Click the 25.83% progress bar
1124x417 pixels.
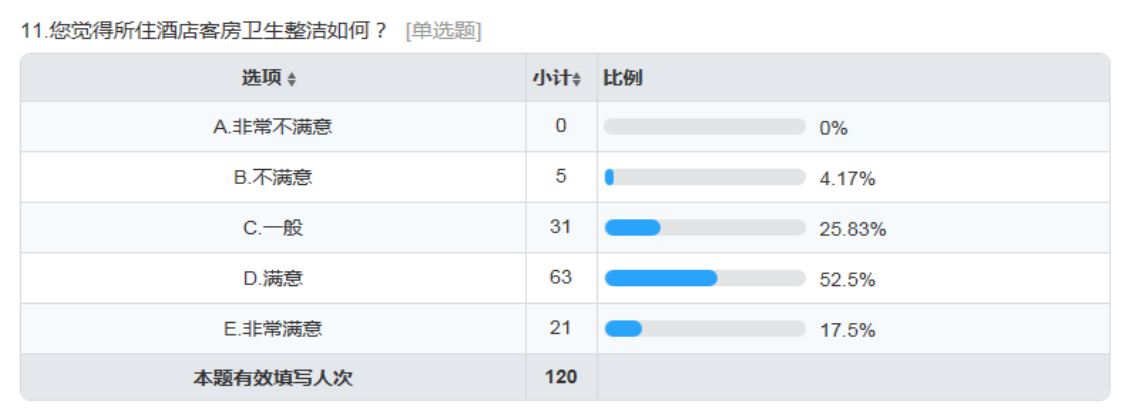705,228
